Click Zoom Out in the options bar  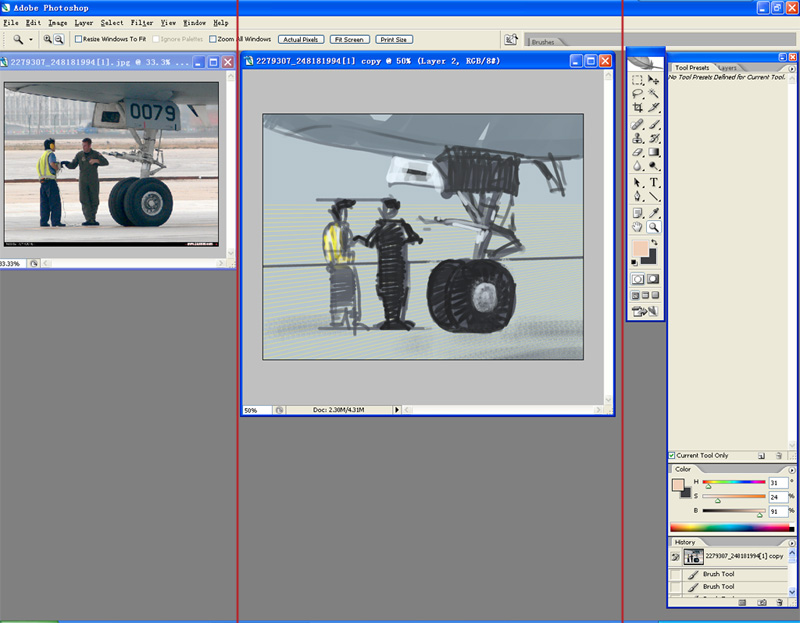tap(59, 39)
